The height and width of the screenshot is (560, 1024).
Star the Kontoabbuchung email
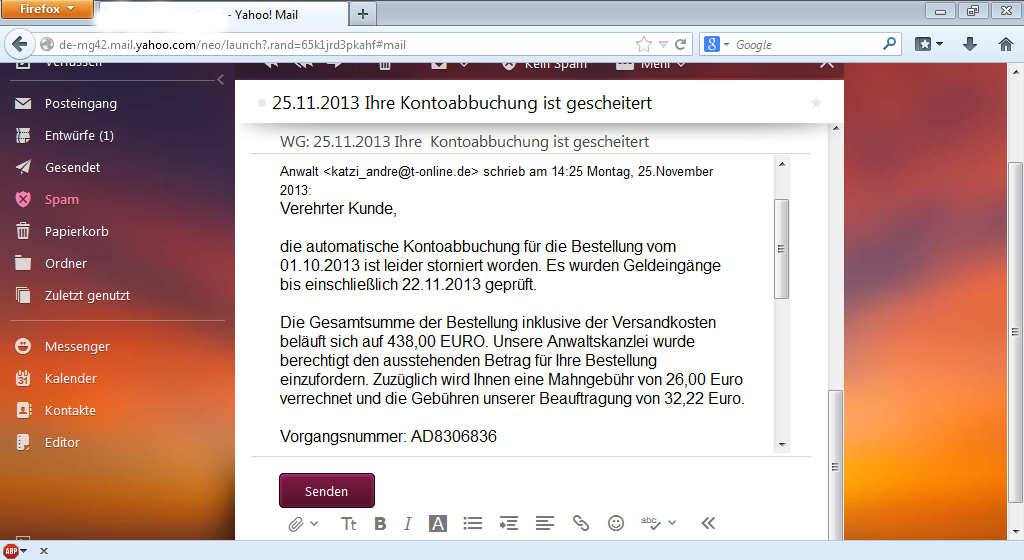[x=816, y=103]
